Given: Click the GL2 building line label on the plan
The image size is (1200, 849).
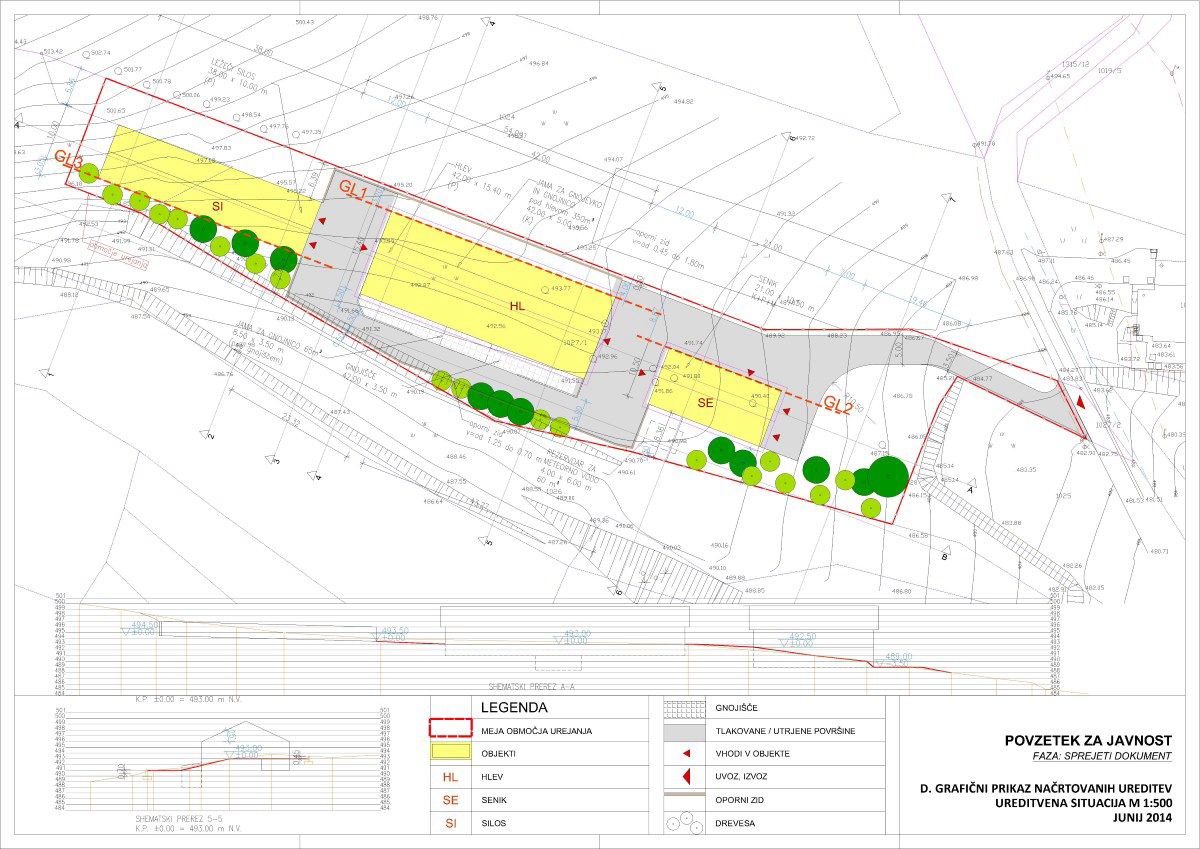Looking at the screenshot, I should [838, 404].
